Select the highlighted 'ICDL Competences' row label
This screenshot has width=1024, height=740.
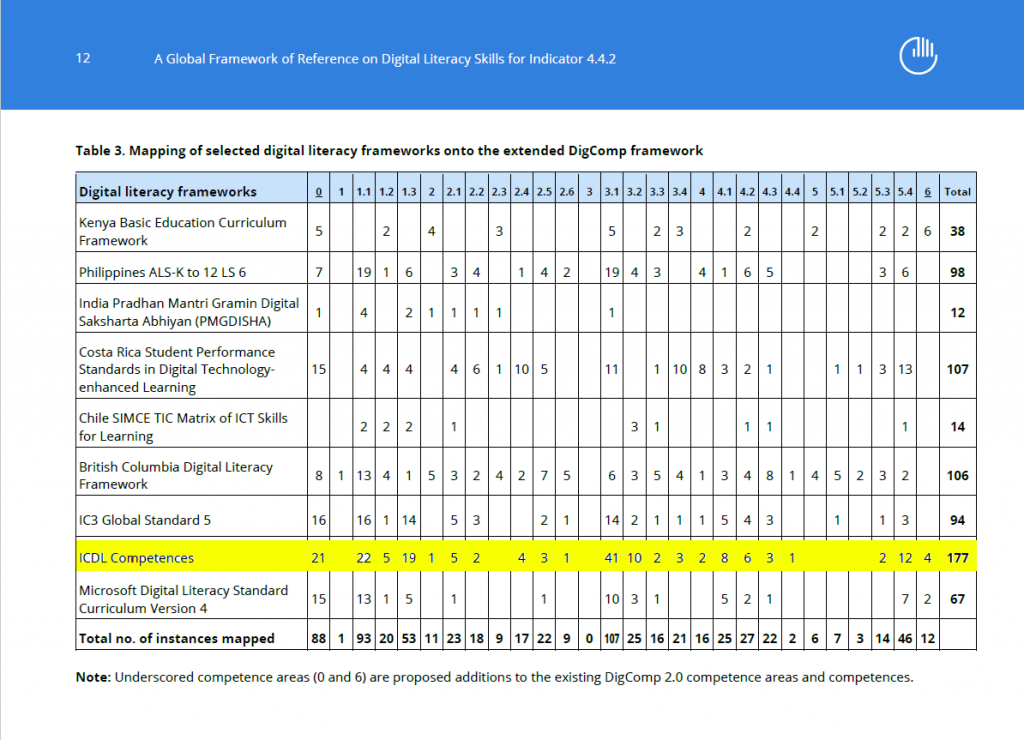click(x=136, y=558)
